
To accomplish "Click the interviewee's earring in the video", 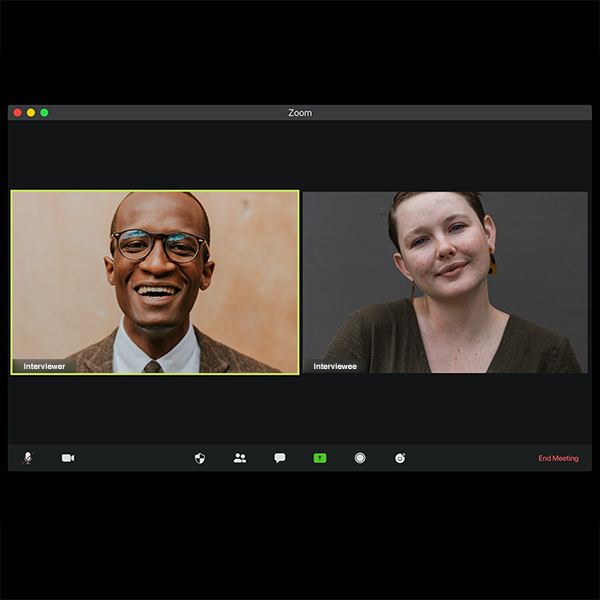I will click(492, 265).
